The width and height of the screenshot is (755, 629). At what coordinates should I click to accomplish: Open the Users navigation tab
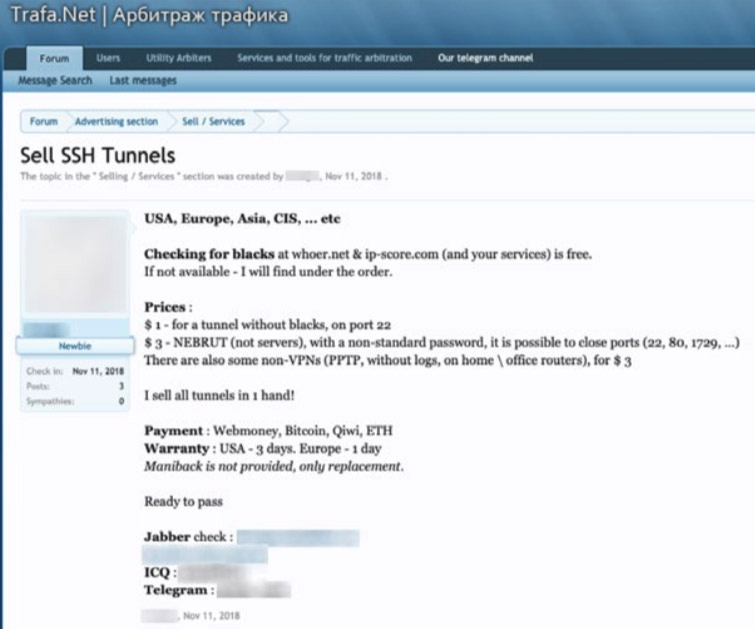pos(108,59)
